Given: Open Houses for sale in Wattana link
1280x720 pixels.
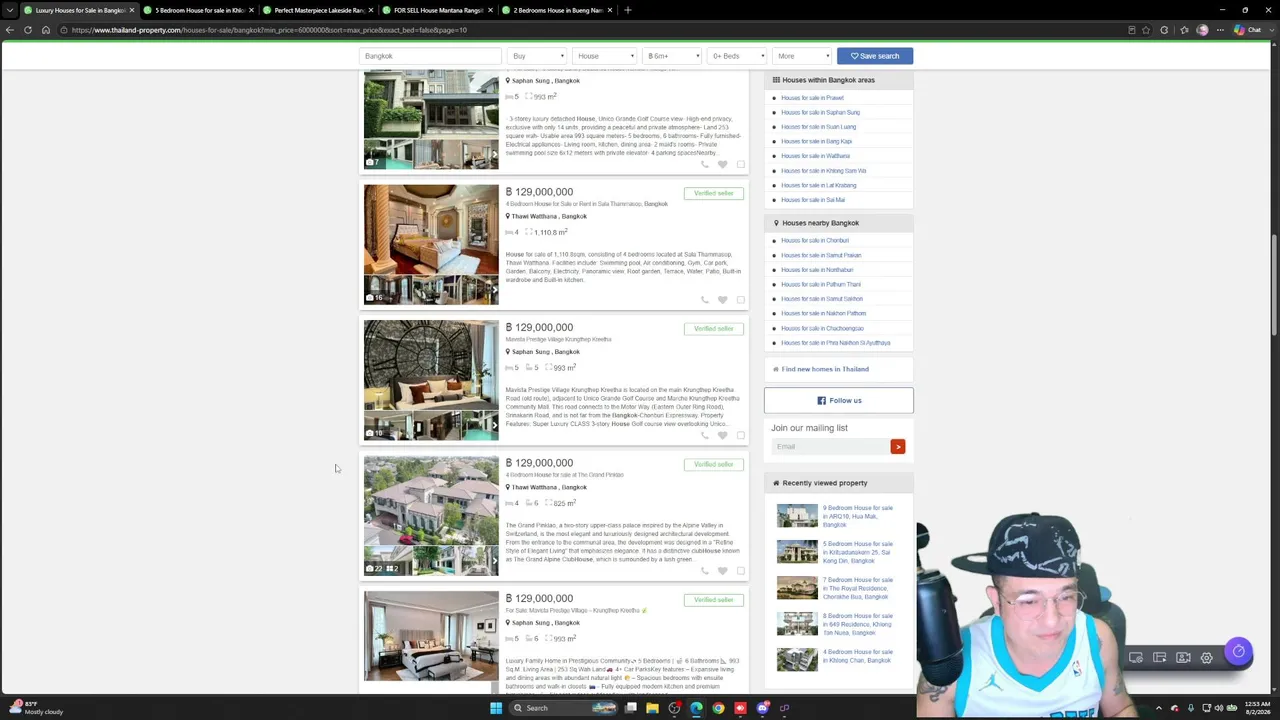Looking at the screenshot, I should pos(815,156).
